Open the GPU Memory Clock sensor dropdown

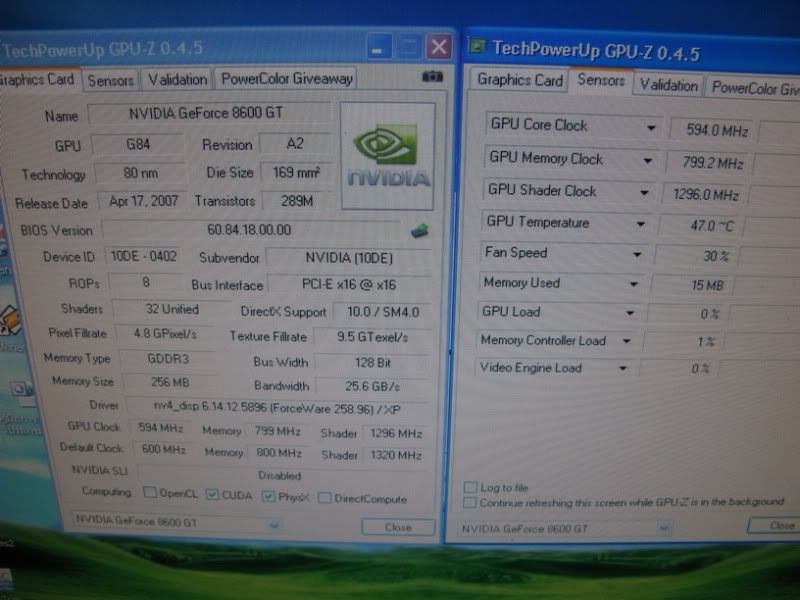pyautogui.click(x=647, y=161)
